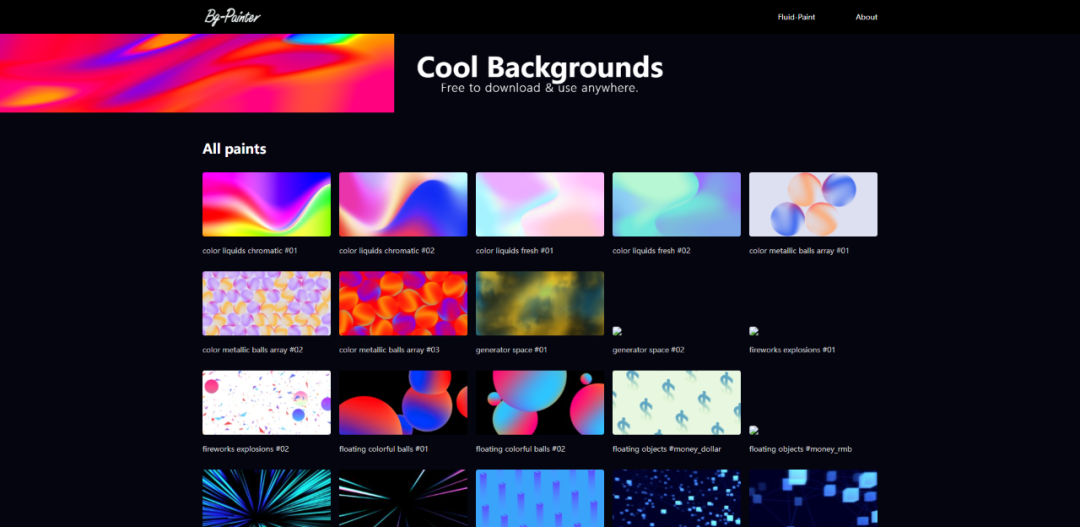Click broken image icon for floating objects #money_rmb

pos(754,431)
